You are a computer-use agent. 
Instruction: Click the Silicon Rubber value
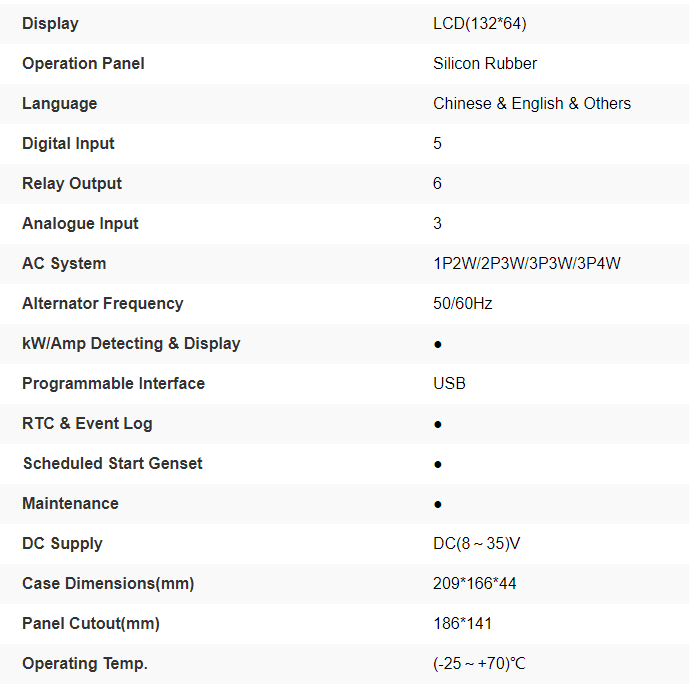[x=485, y=63]
